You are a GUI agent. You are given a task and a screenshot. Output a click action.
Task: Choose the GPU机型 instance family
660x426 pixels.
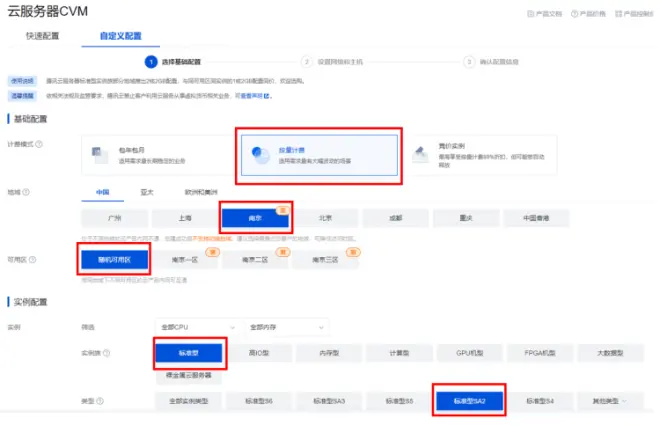tap(470, 353)
